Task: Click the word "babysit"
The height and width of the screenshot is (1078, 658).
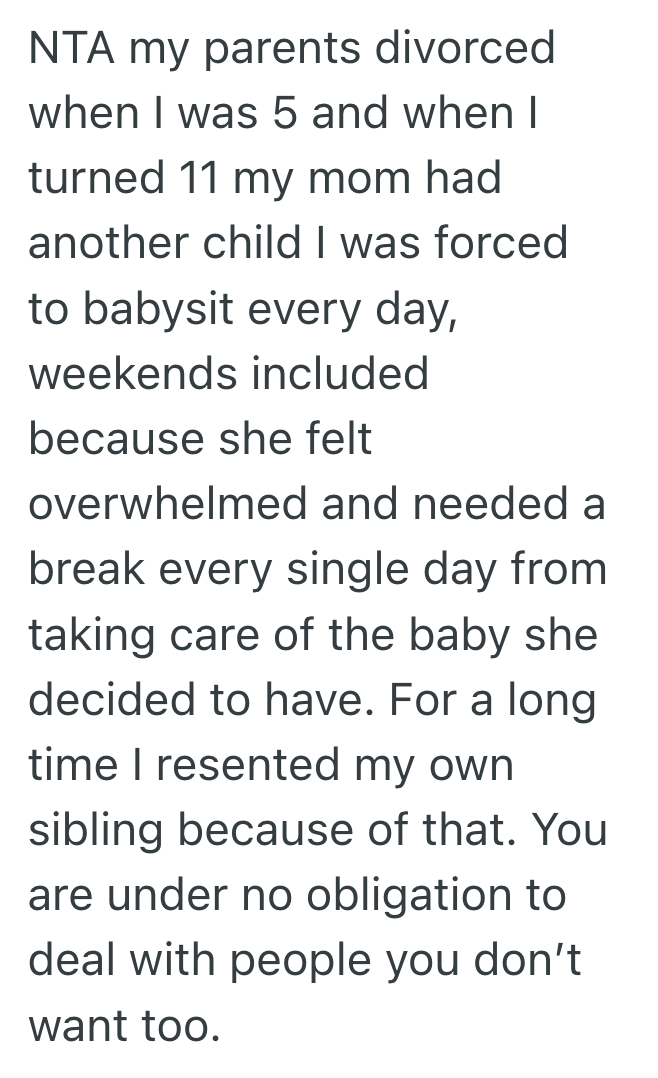Action: pyautogui.click(x=154, y=309)
